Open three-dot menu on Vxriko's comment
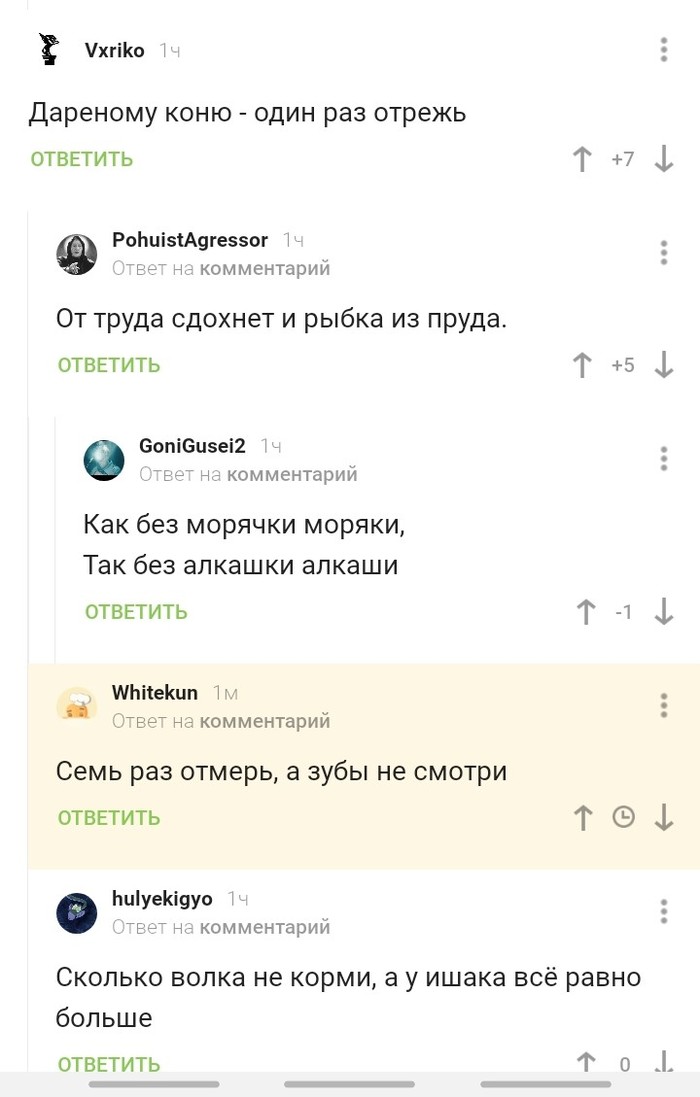Image resolution: width=700 pixels, height=1097 pixels. [x=664, y=49]
